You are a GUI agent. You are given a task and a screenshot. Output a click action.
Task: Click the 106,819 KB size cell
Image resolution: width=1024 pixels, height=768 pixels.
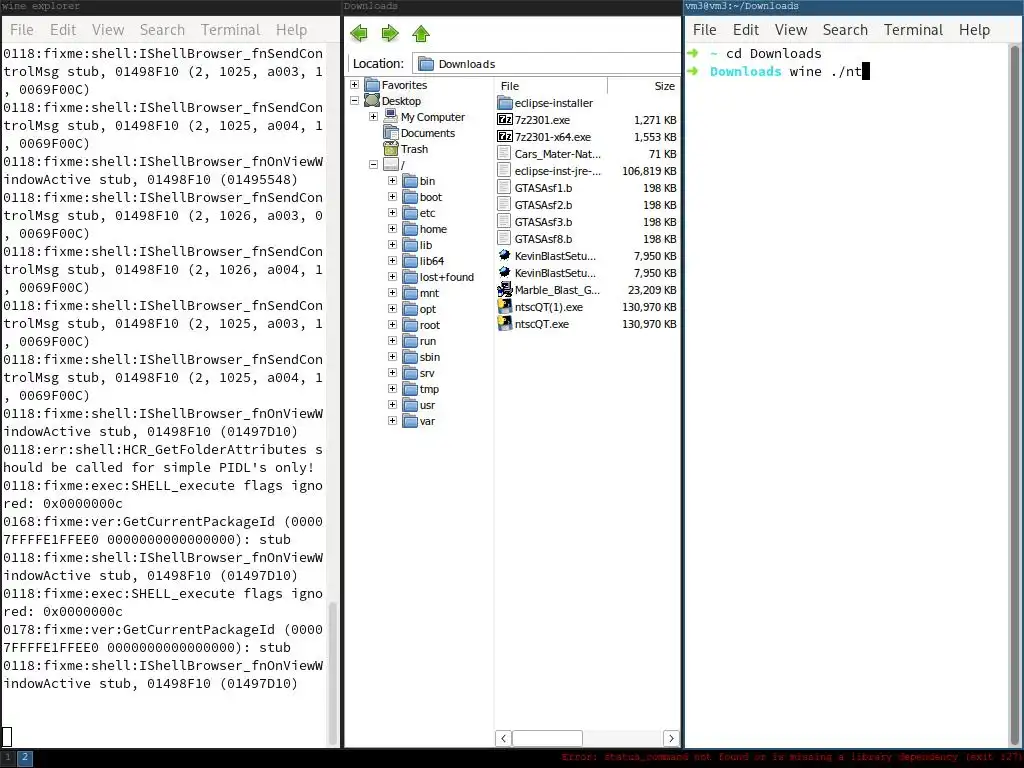(649, 170)
